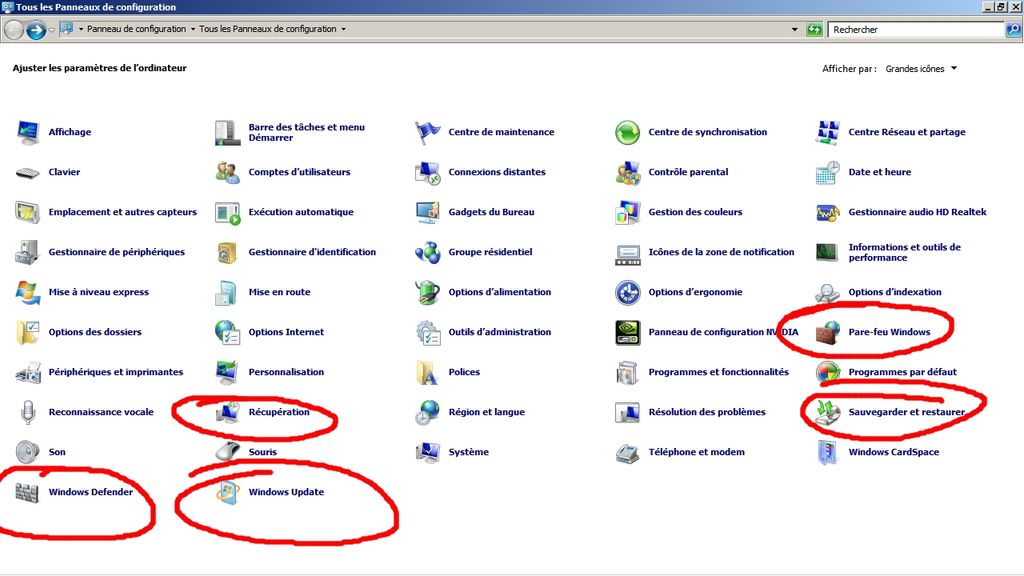
Task: Open the Options d'indexation link
Action: 895,292
